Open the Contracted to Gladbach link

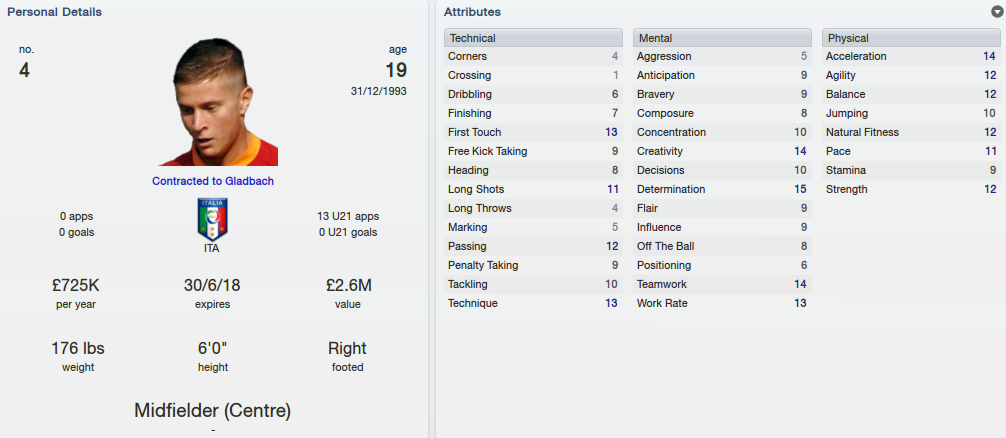pyautogui.click(x=213, y=181)
